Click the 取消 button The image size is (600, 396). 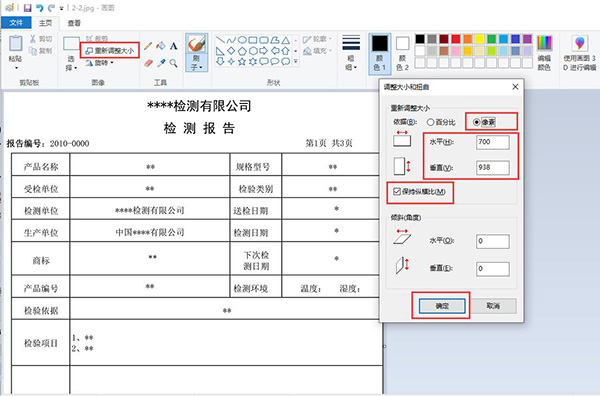pos(494,306)
